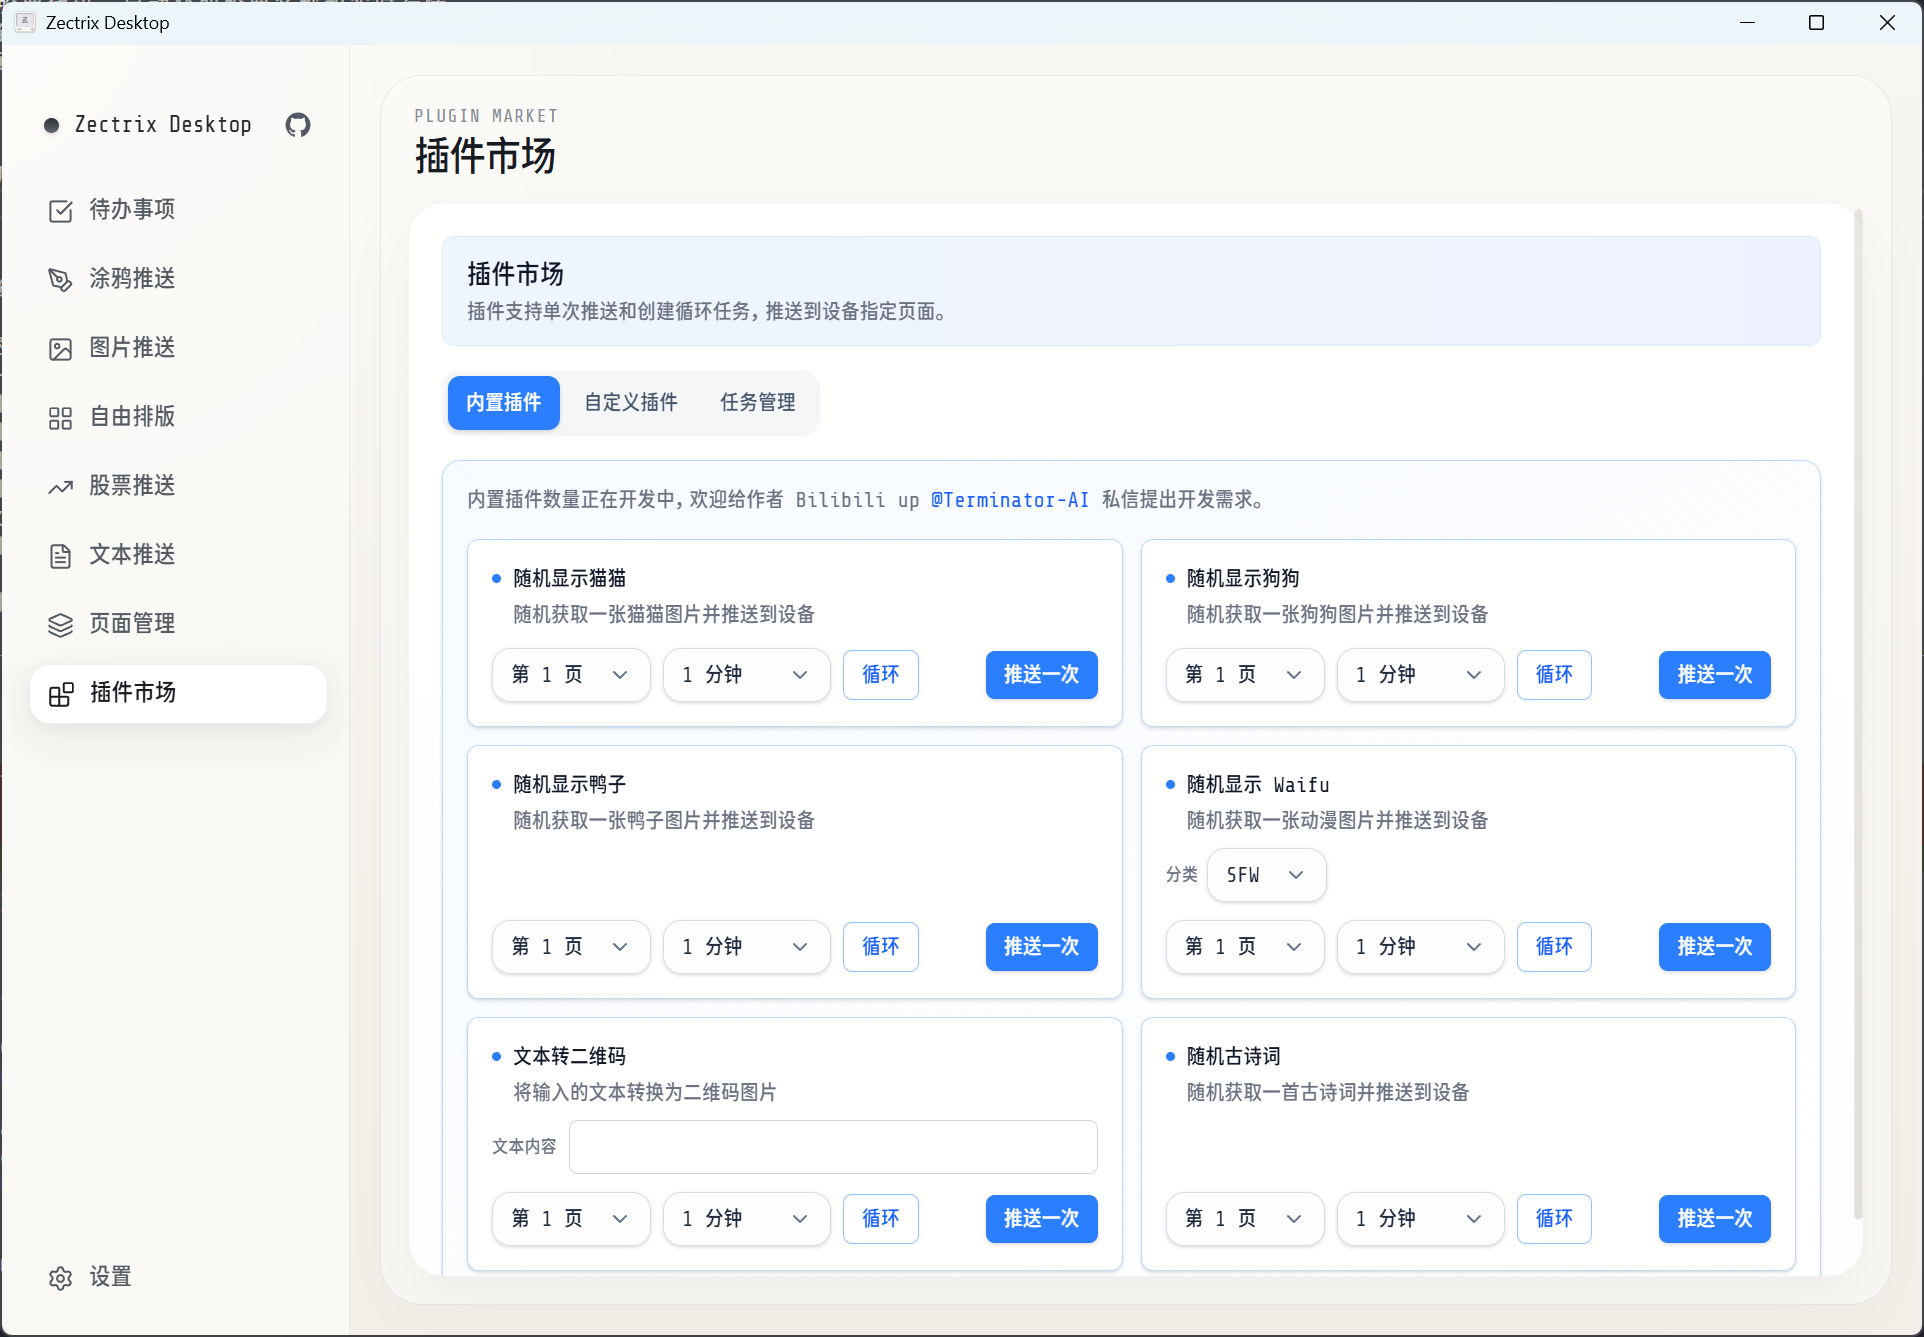Toggle 循环 for 随机显示猫猫 plugin
1924x1337 pixels.
[x=880, y=675]
